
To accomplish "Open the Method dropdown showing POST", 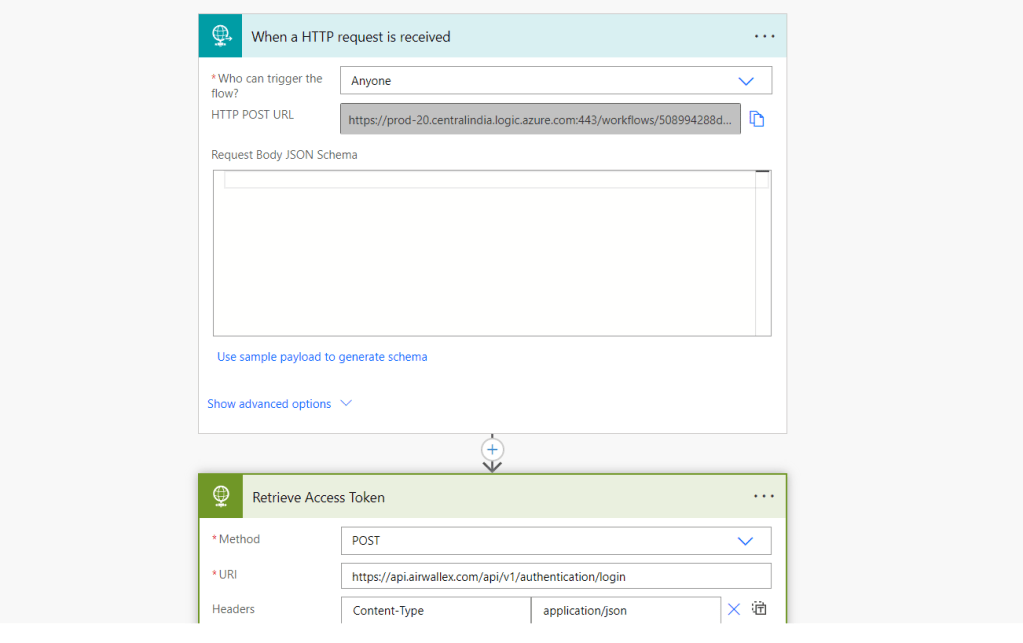I will tap(555, 541).
